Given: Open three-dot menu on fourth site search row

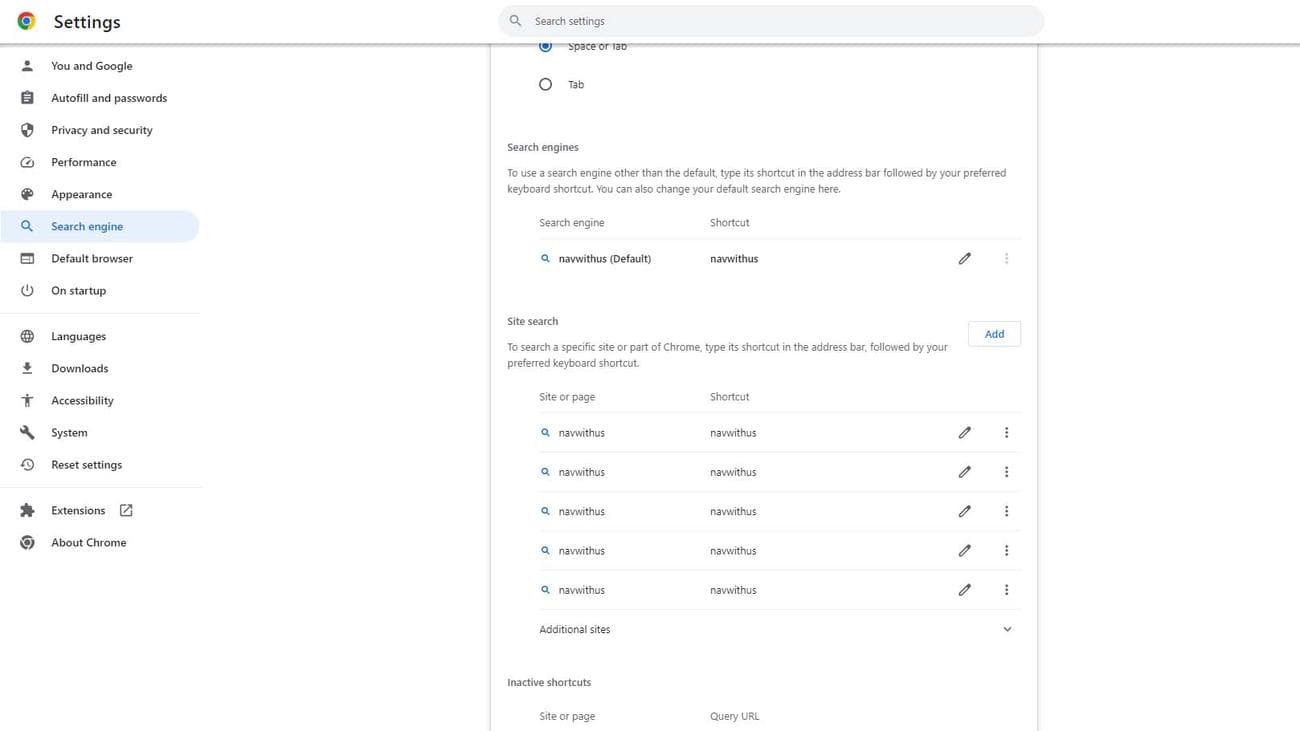Looking at the screenshot, I should coord(1006,551).
